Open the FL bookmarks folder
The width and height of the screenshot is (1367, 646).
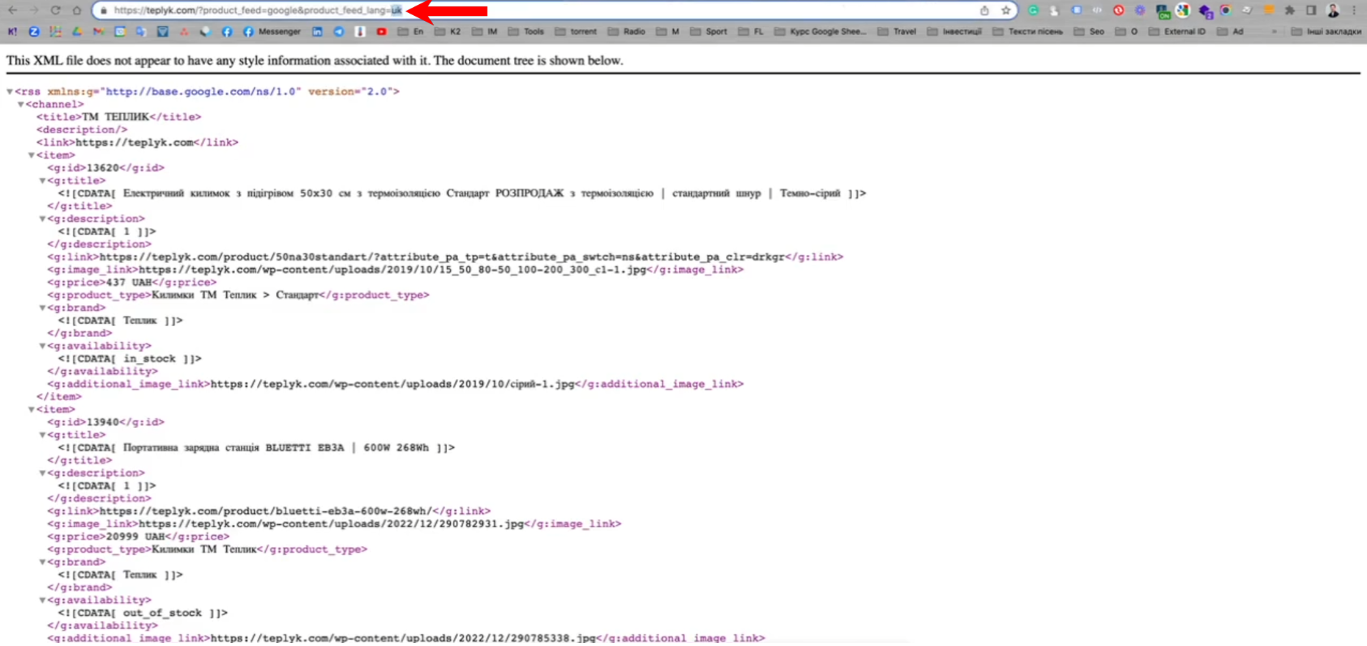pos(751,32)
